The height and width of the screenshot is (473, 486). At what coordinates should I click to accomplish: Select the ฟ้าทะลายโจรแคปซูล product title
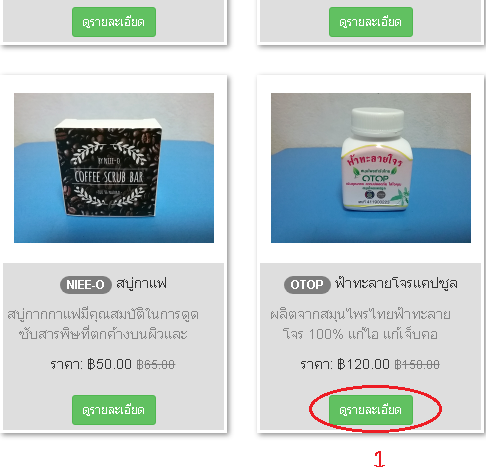396,284
